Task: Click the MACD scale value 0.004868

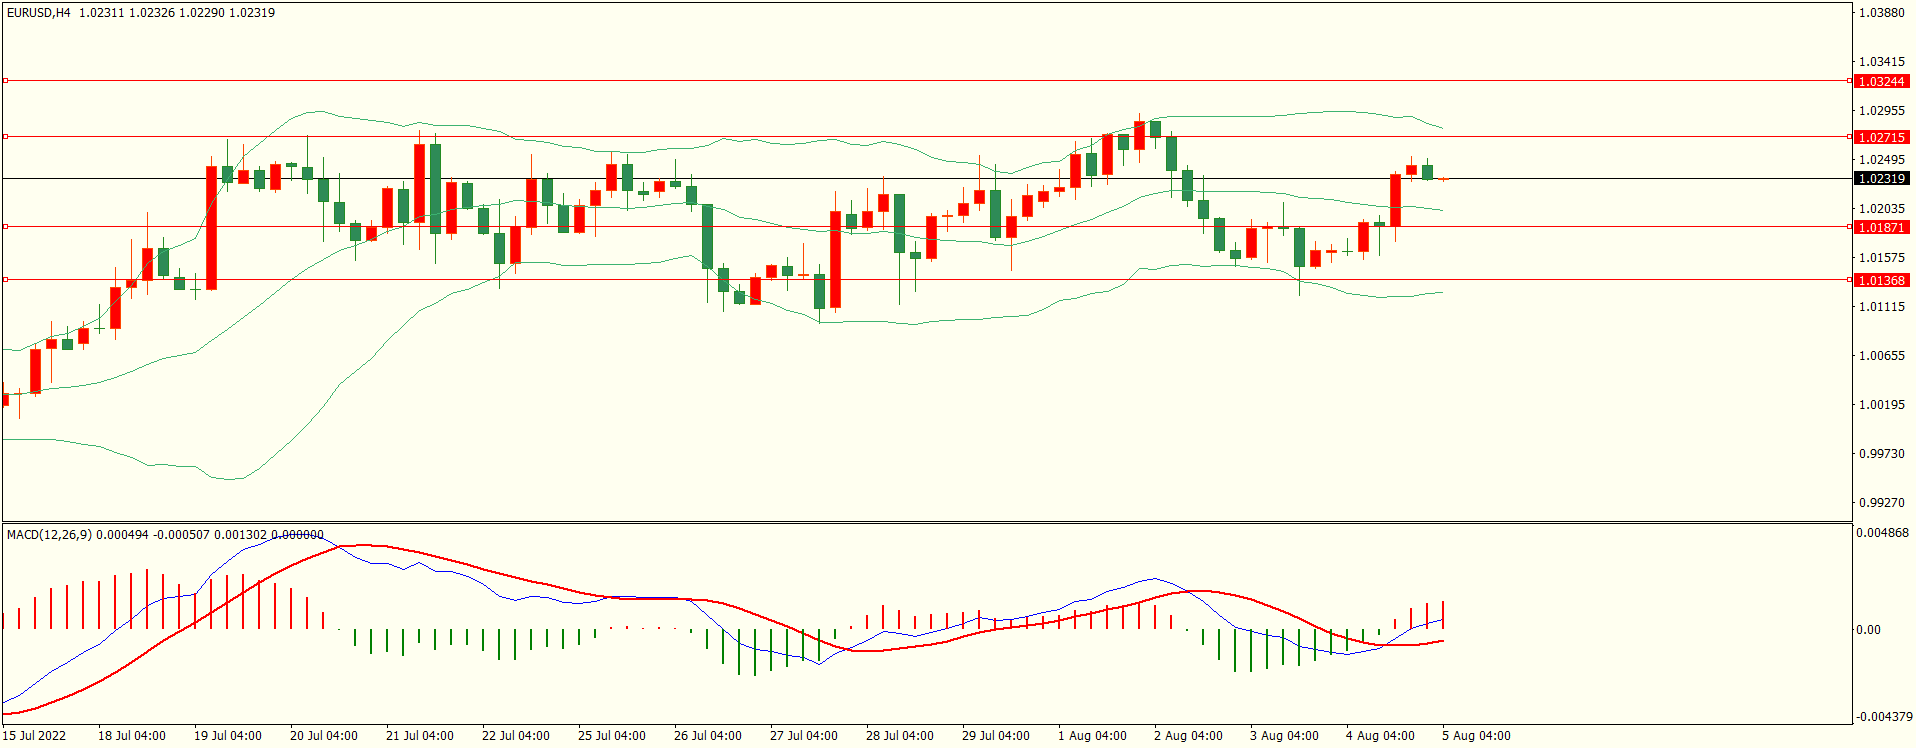Action: pyautogui.click(x=1882, y=533)
